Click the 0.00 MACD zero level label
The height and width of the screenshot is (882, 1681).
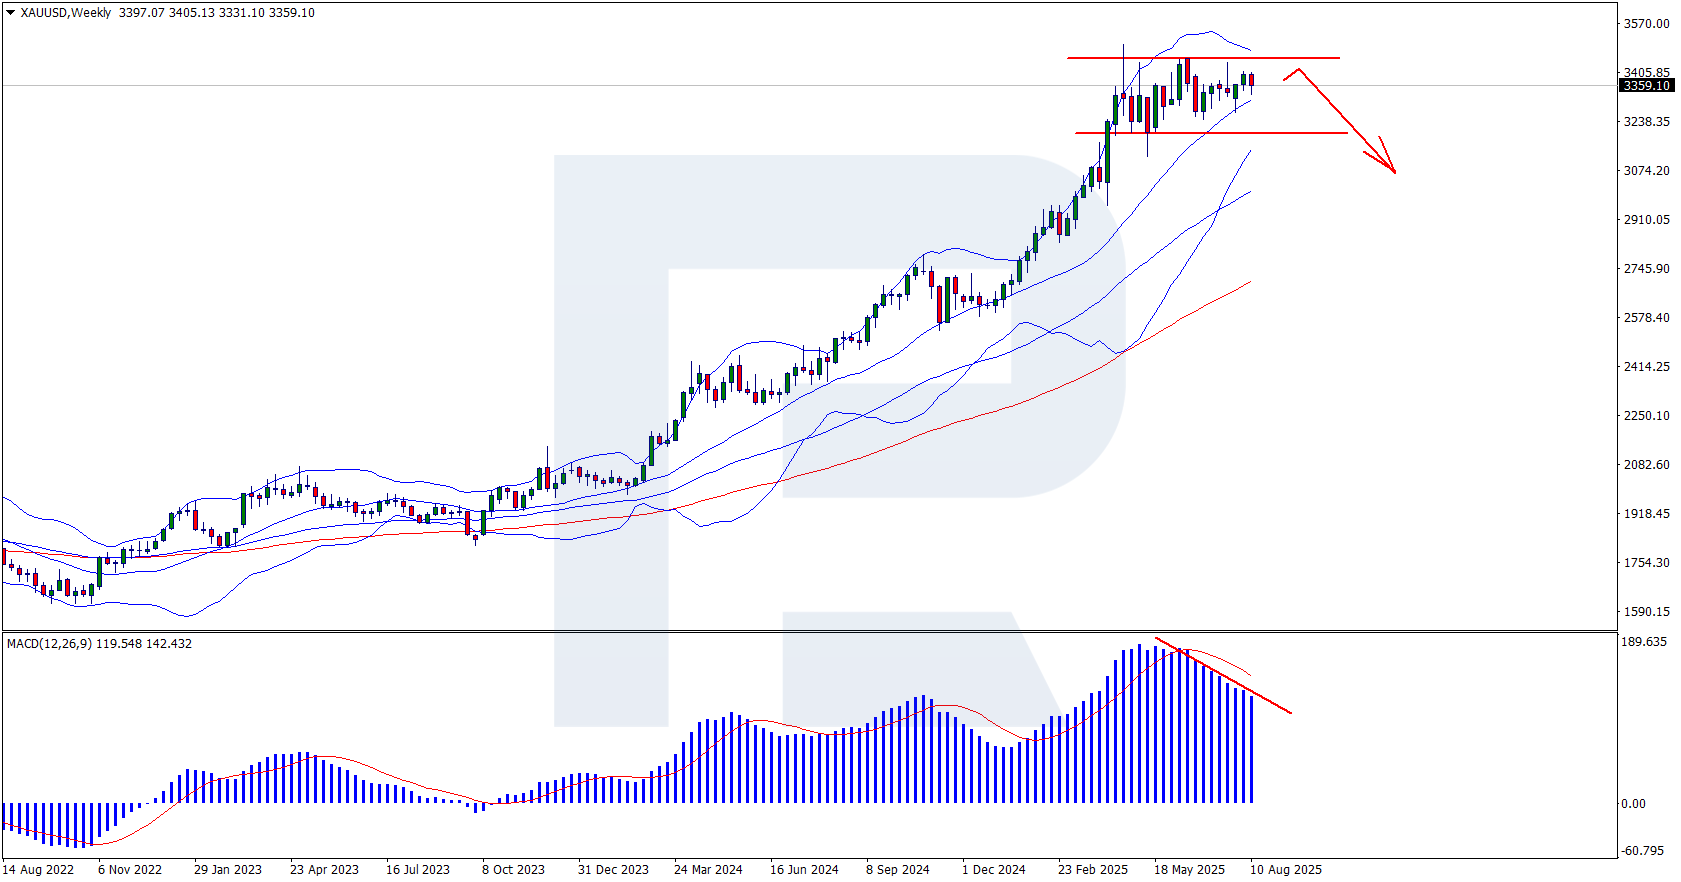1633,804
